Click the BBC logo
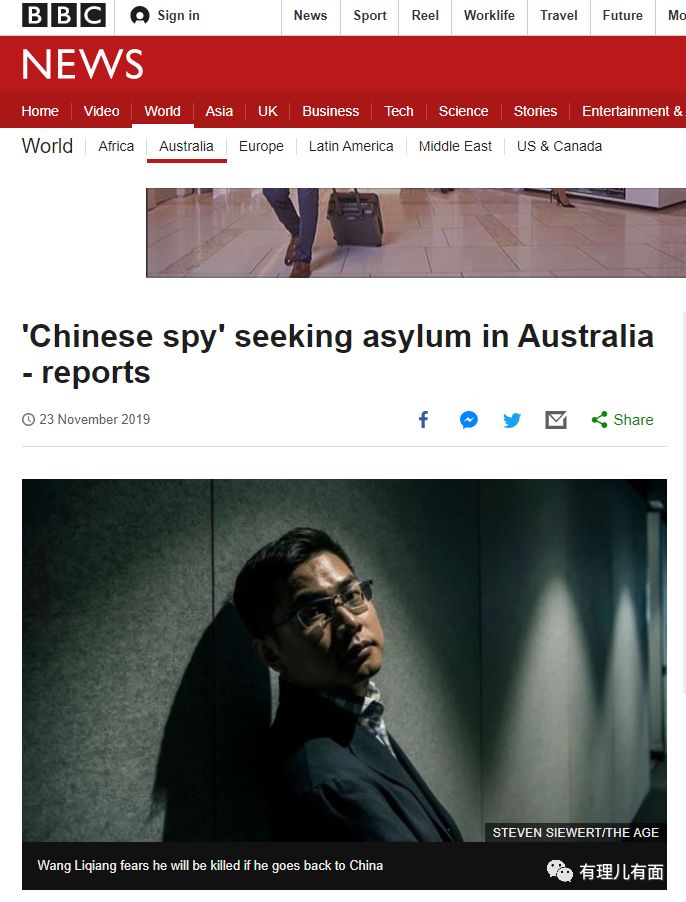This screenshot has height=902, width=686. click(x=64, y=16)
